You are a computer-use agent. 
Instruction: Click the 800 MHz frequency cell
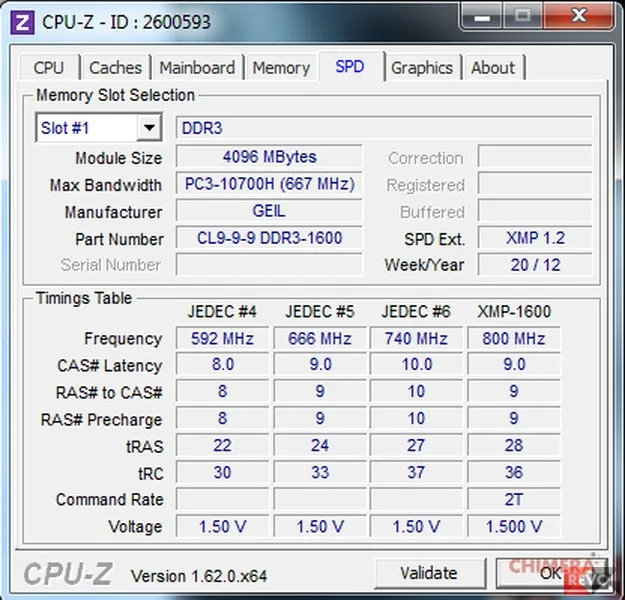tap(514, 338)
